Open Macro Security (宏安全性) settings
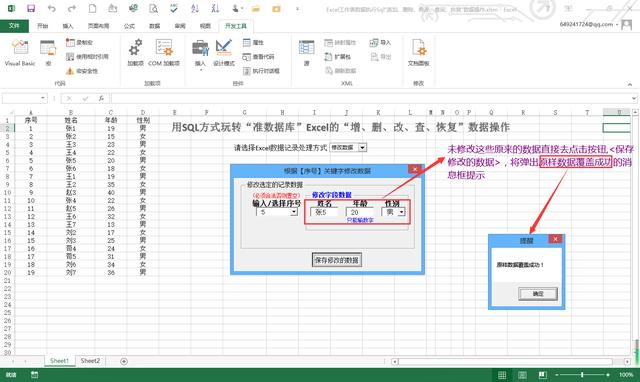 [82, 71]
